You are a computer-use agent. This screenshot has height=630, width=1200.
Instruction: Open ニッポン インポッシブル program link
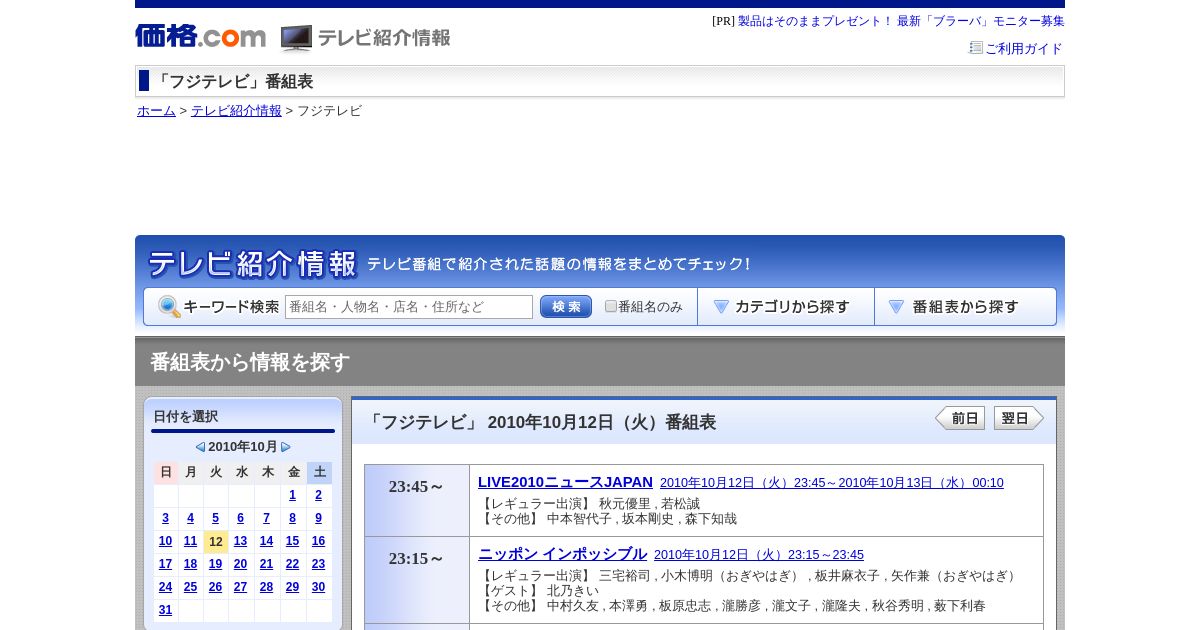(562, 554)
